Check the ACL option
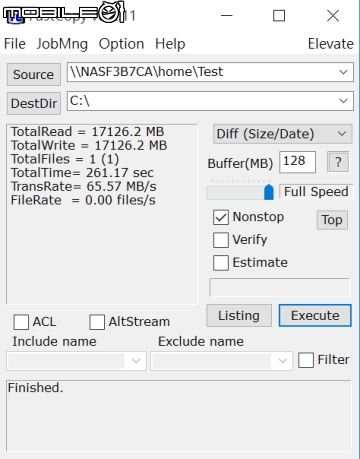 (x=21, y=322)
